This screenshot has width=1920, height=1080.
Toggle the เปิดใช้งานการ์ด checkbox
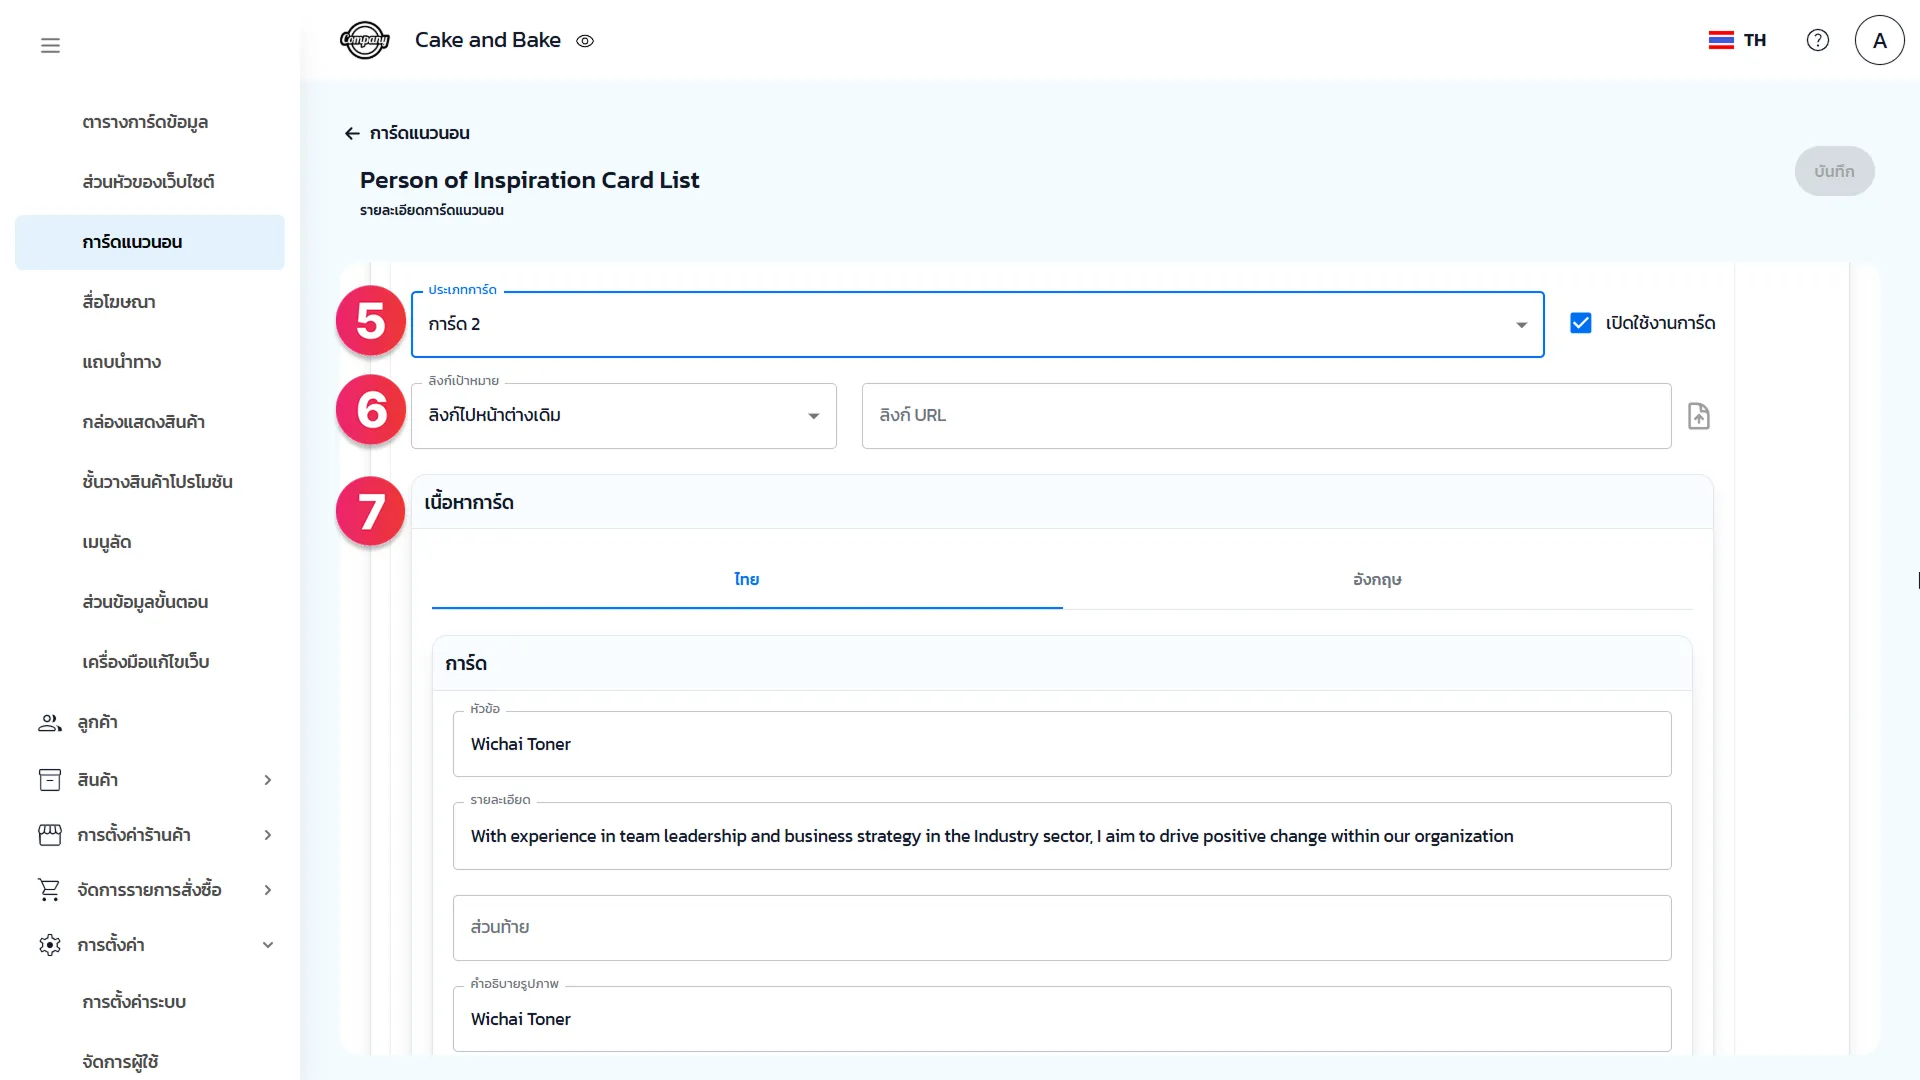click(x=1581, y=323)
